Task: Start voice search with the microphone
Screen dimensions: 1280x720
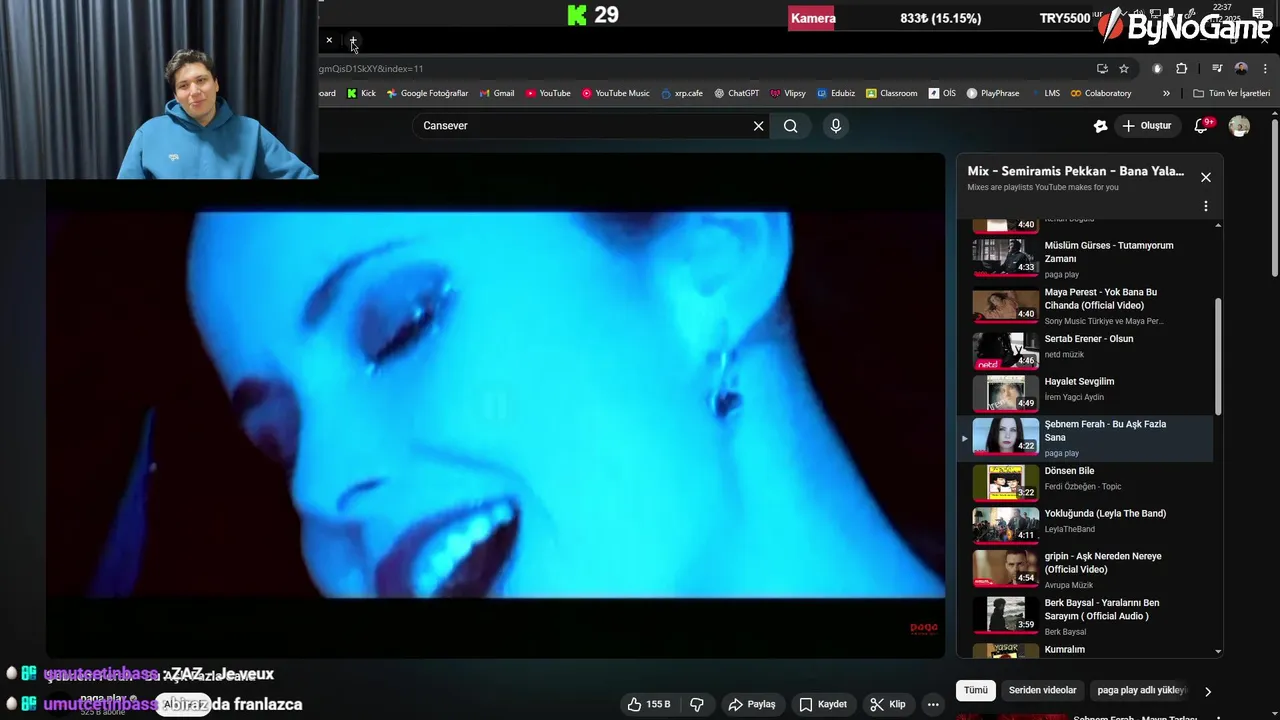Action: click(x=836, y=126)
